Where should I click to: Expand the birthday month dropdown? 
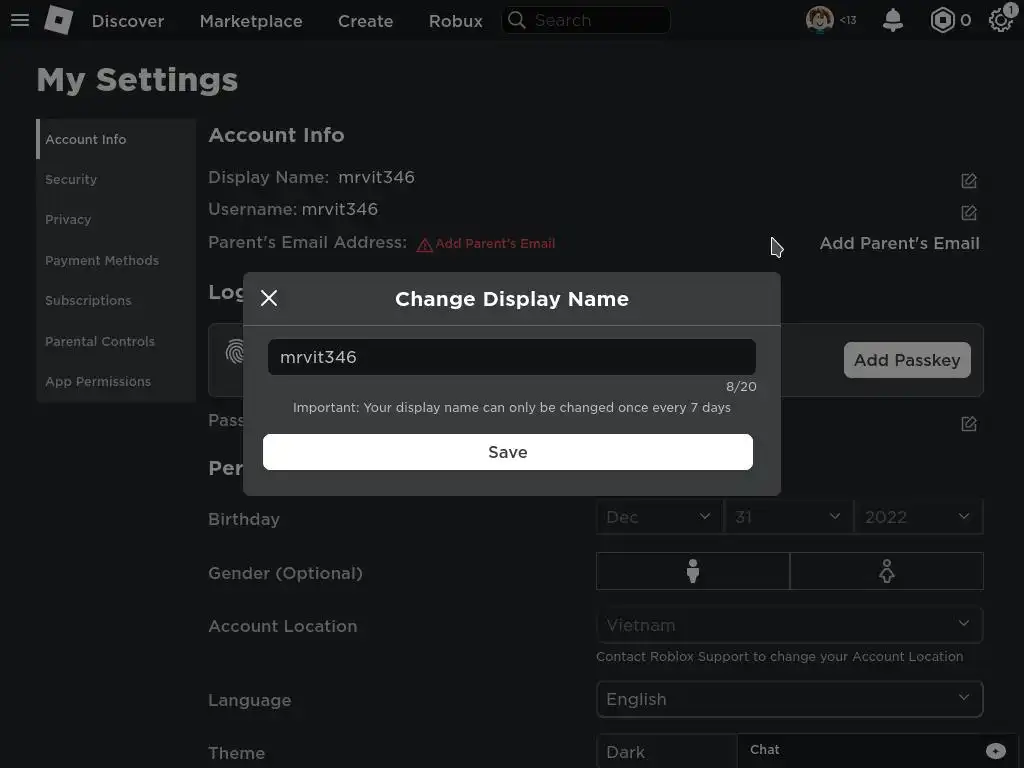coord(659,517)
